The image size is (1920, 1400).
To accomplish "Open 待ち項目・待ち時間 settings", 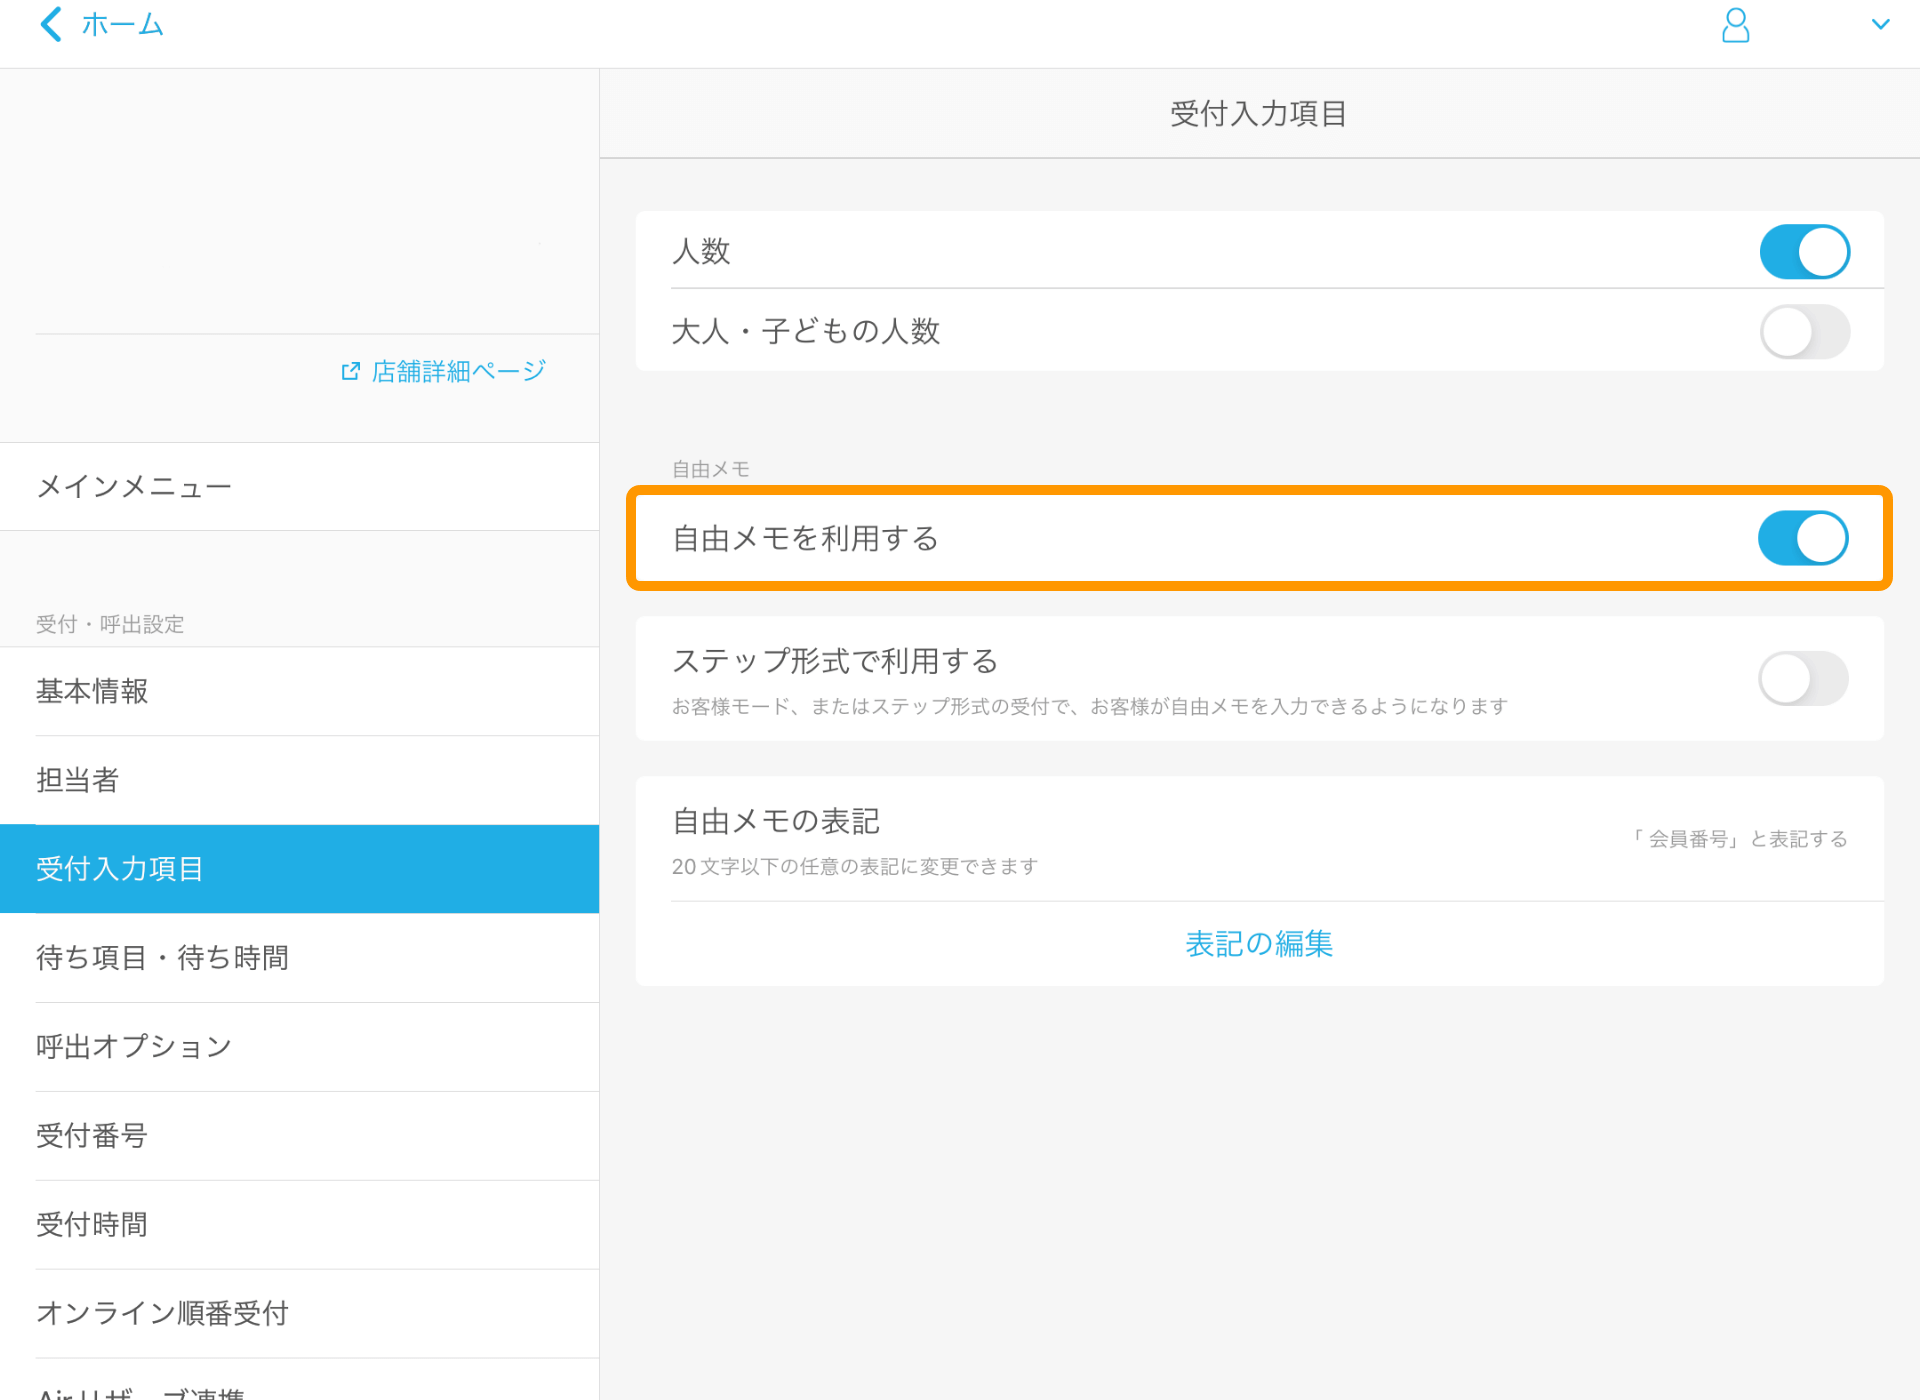I will point(162,958).
